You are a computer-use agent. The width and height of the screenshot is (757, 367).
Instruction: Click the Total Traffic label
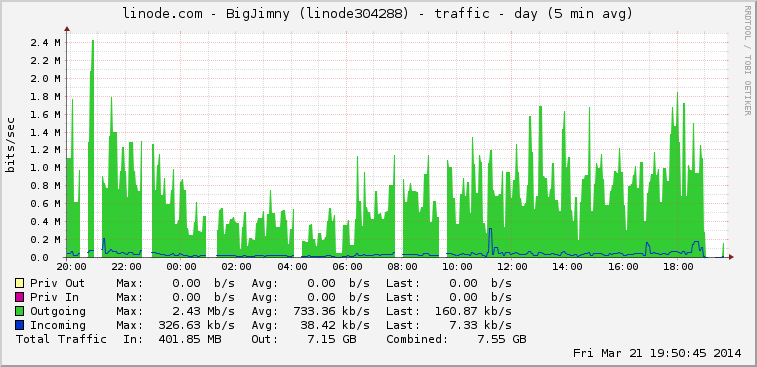pos(61,339)
